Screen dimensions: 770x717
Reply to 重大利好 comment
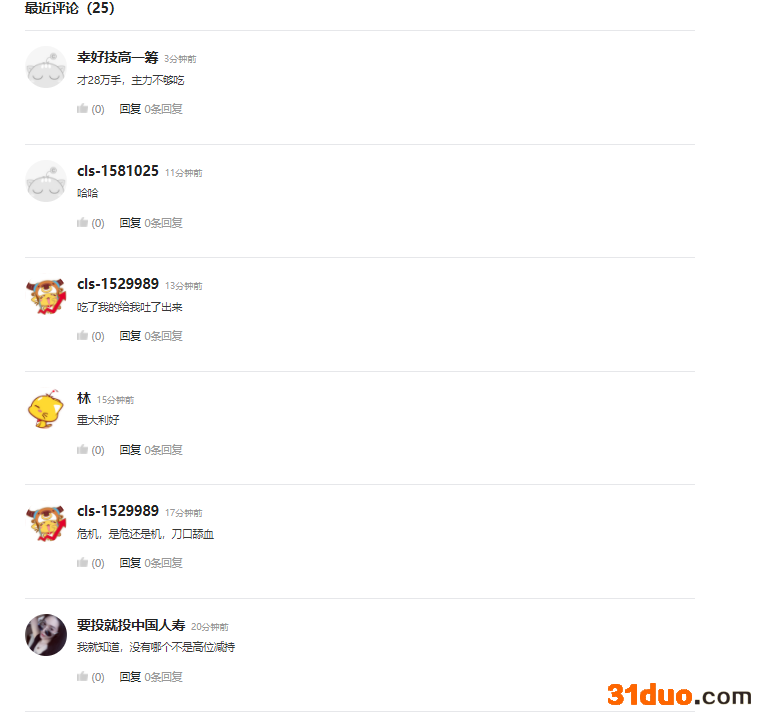tap(130, 450)
